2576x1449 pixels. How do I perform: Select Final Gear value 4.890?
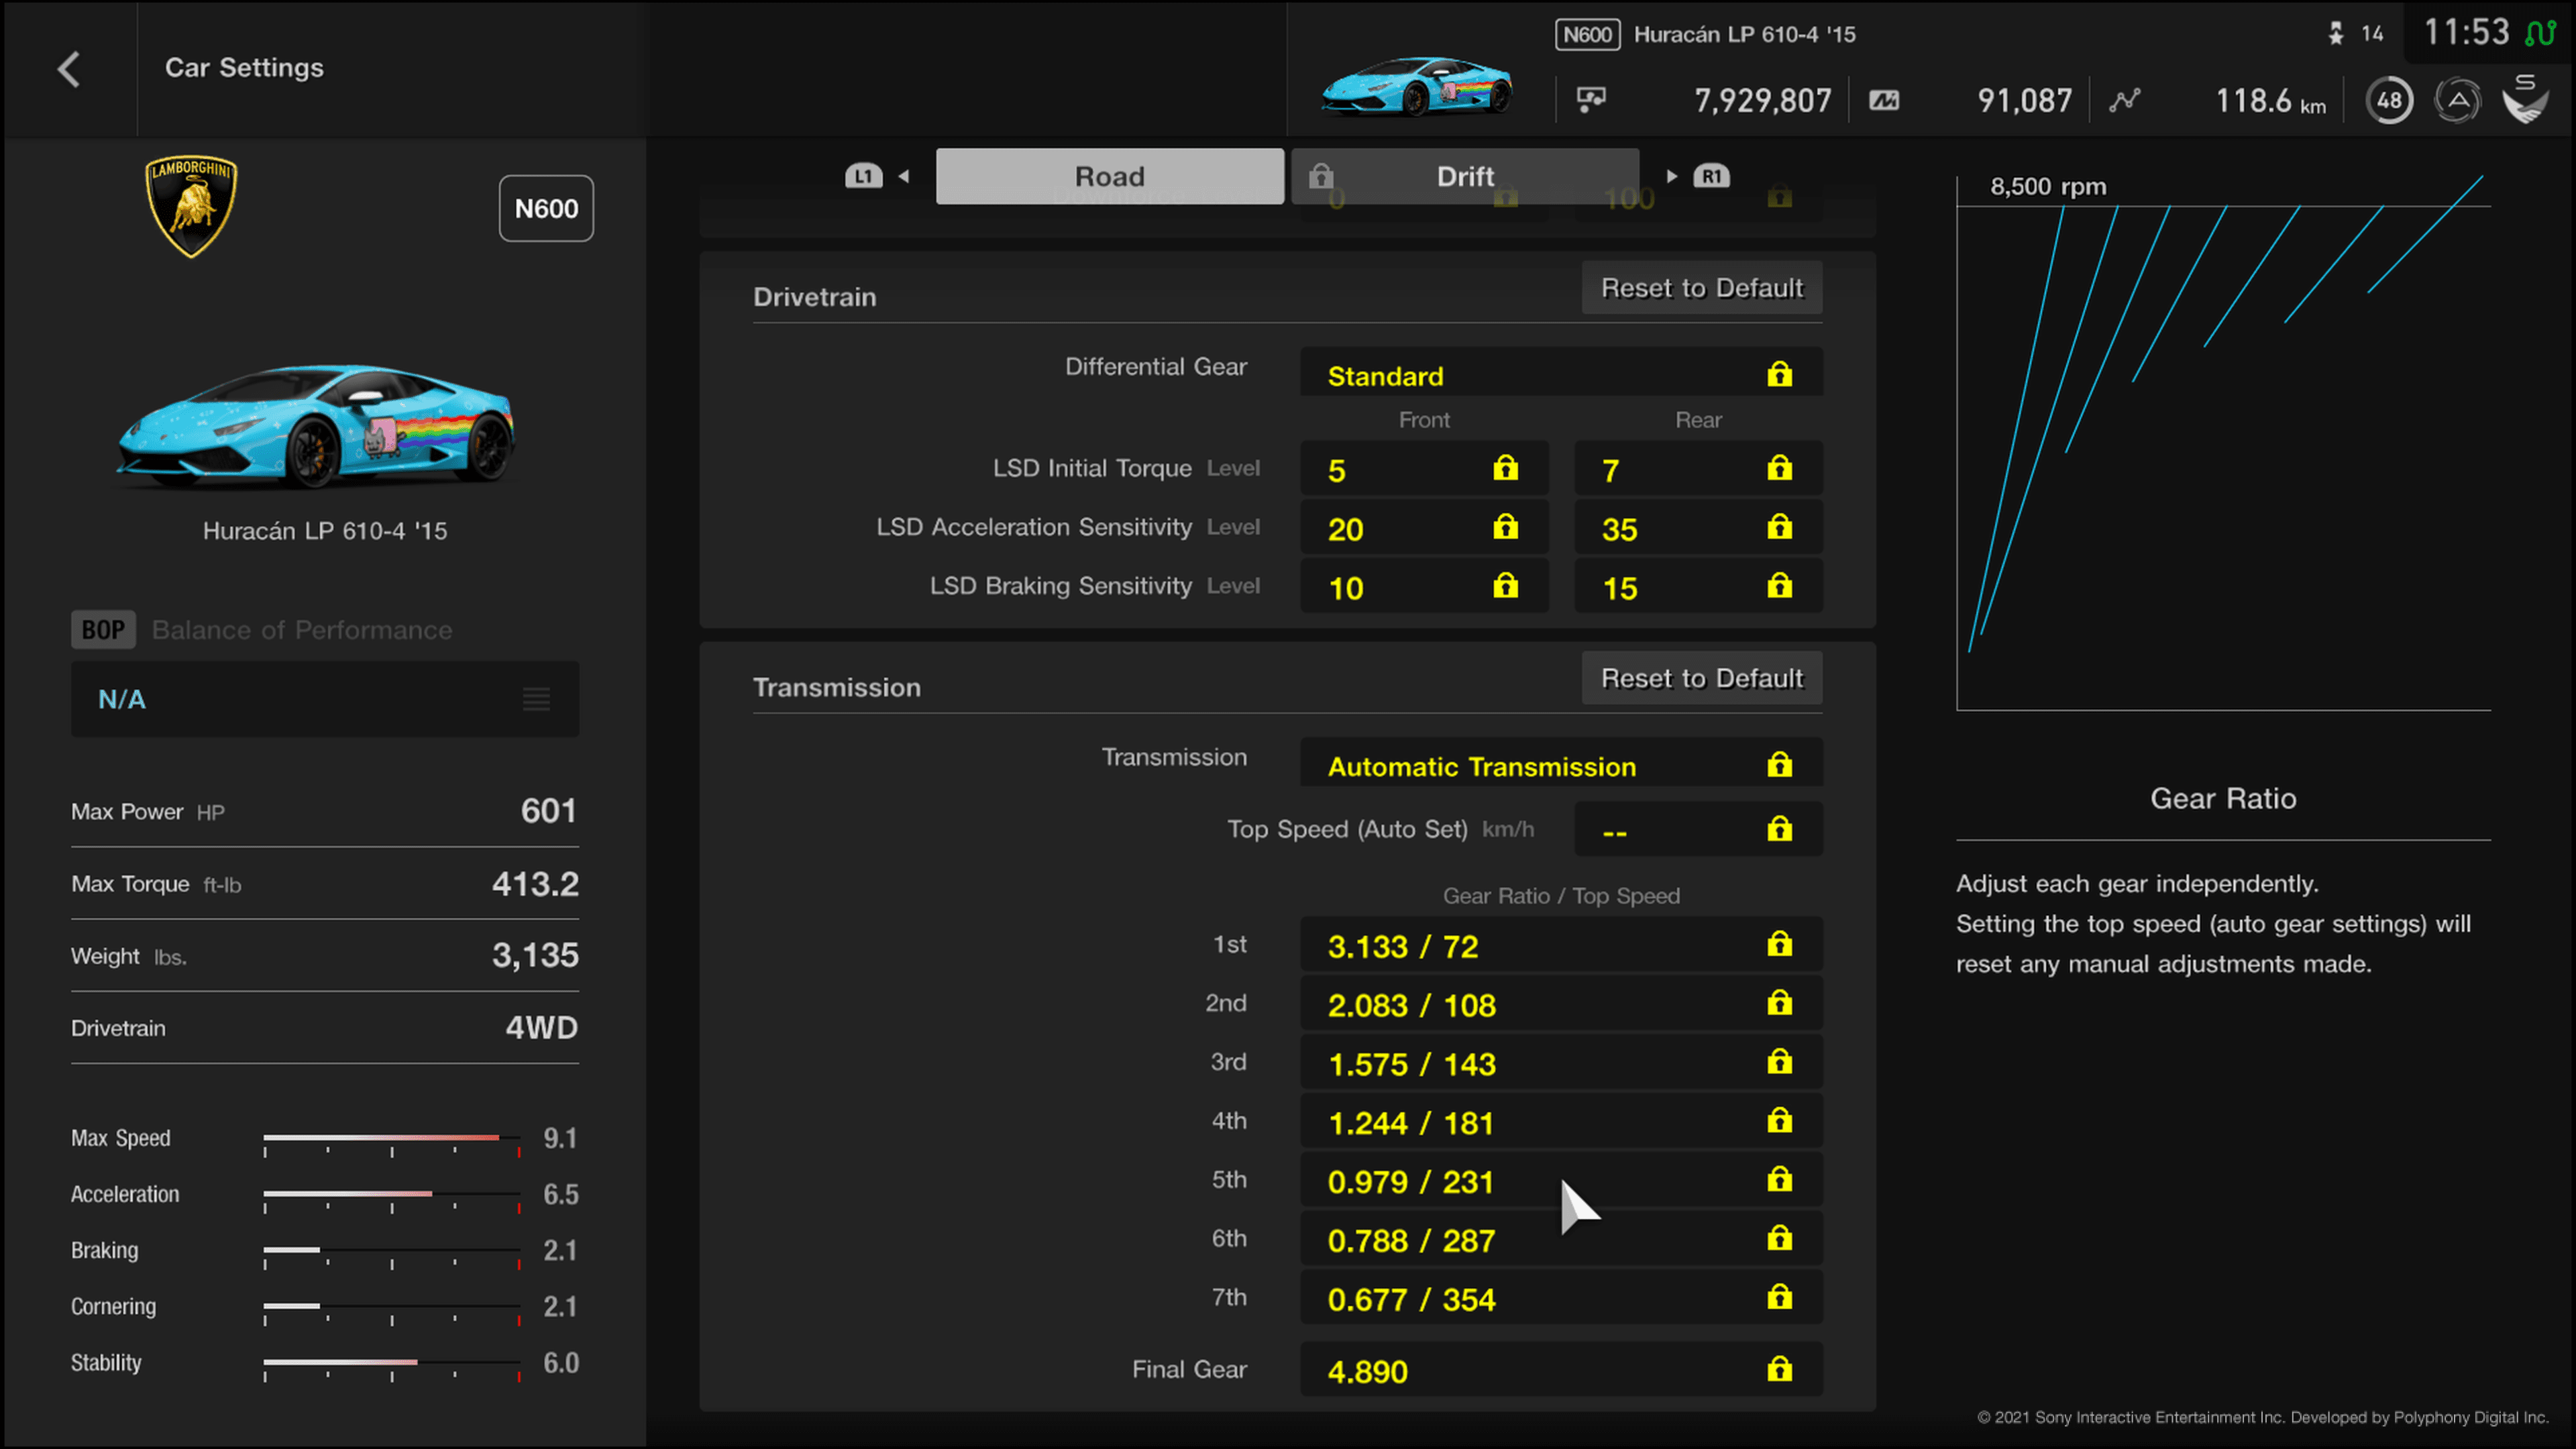[1561, 1369]
